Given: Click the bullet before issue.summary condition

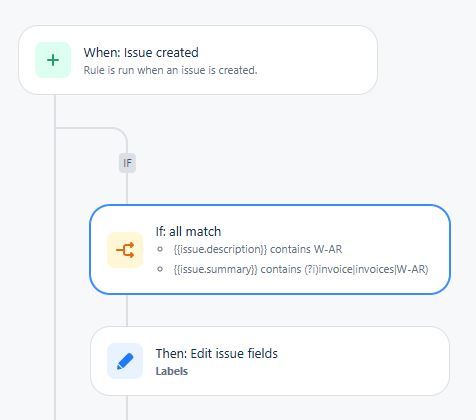Looking at the screenshot, I should 160,269.
